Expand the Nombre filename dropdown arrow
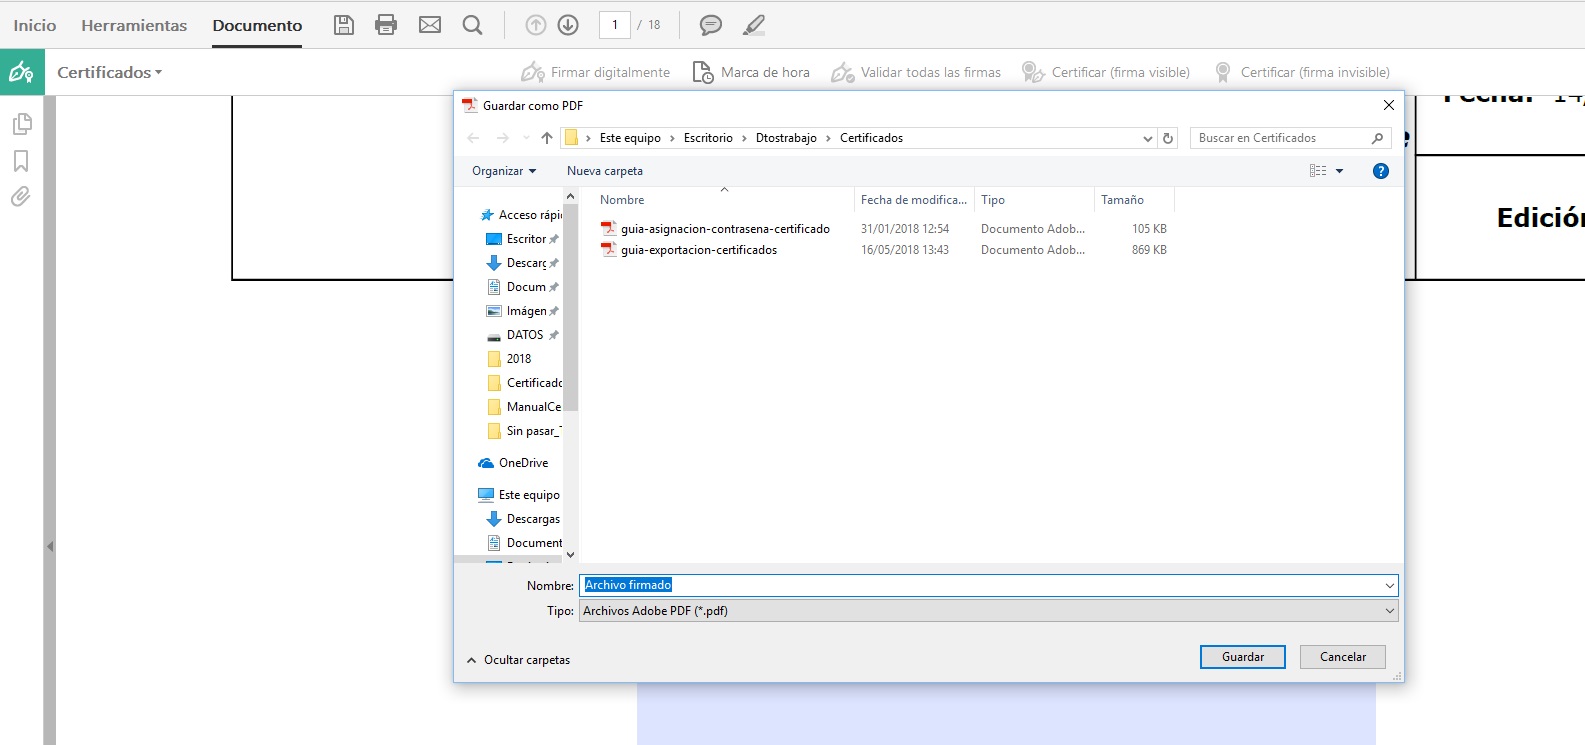This screenshot has width=1585, height=745. 1389,586
